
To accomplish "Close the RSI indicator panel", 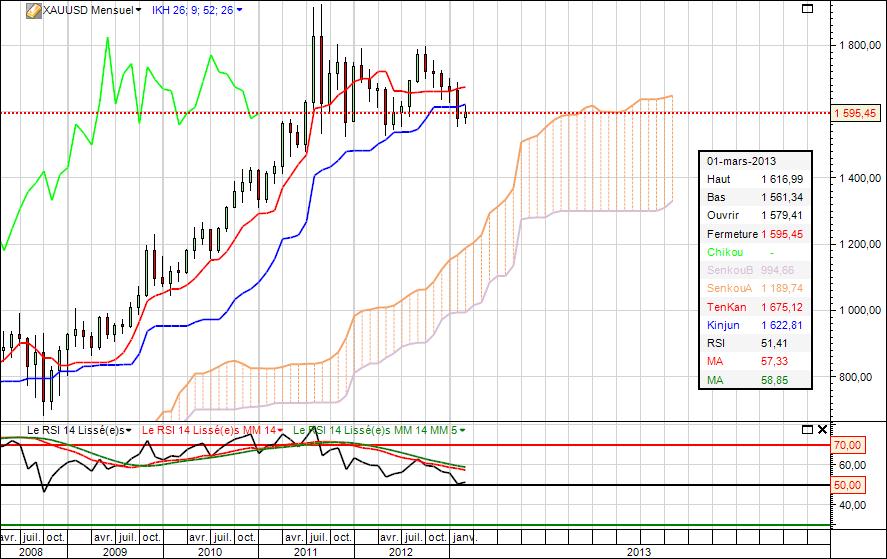I will 822,429.
